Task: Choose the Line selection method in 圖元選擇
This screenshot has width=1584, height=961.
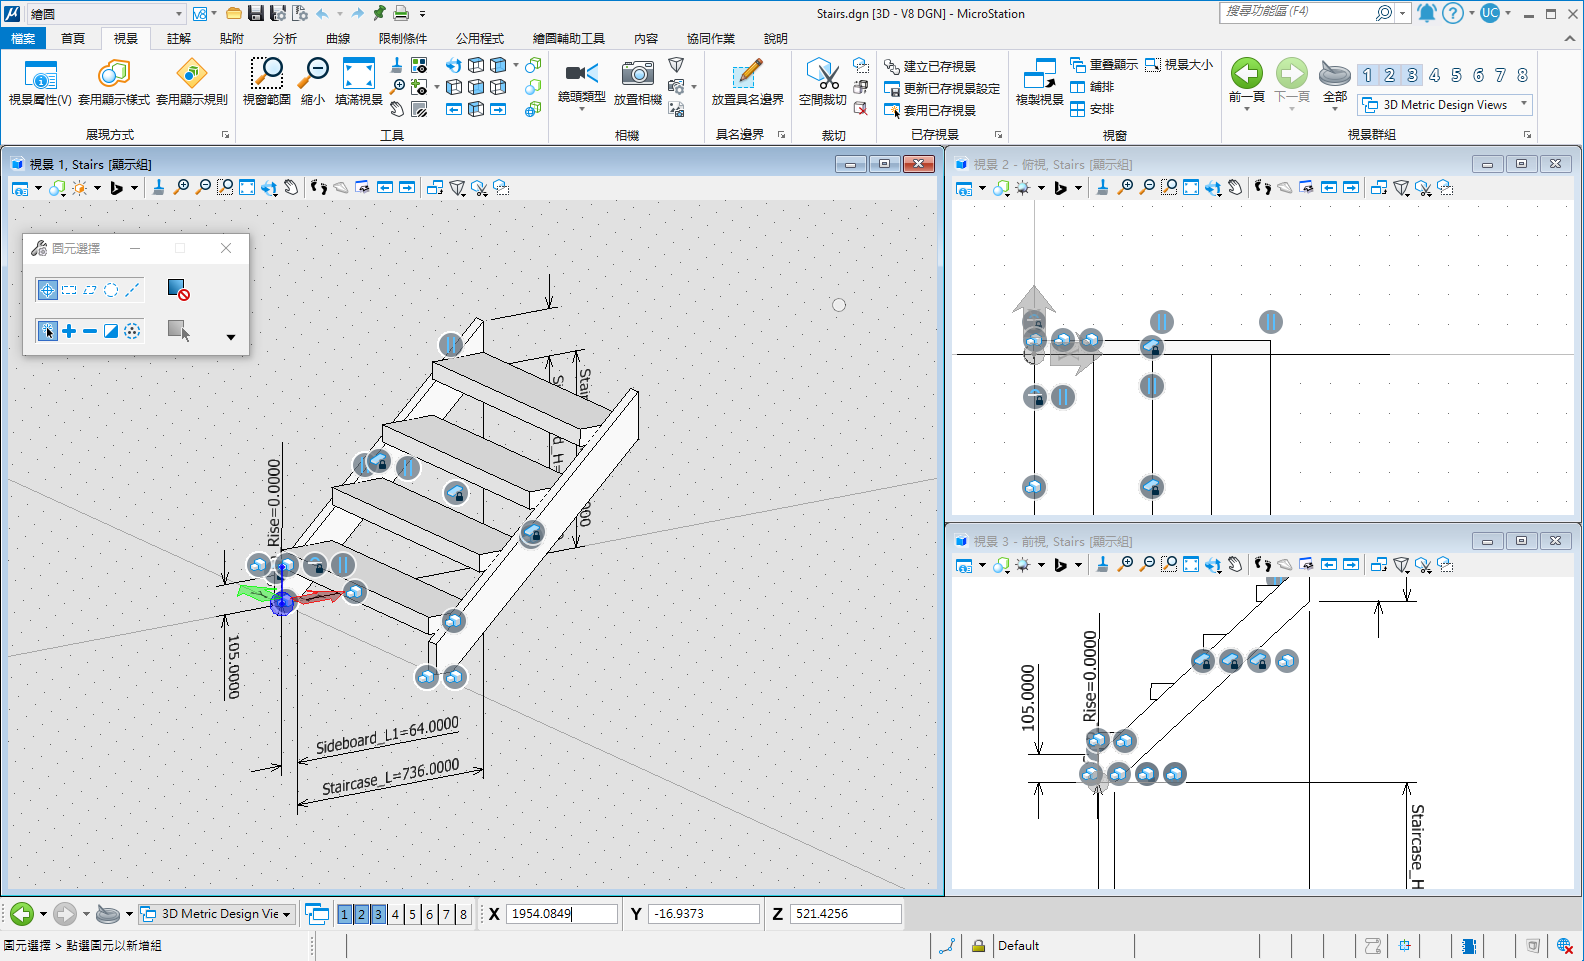Action: click(132, 290)
